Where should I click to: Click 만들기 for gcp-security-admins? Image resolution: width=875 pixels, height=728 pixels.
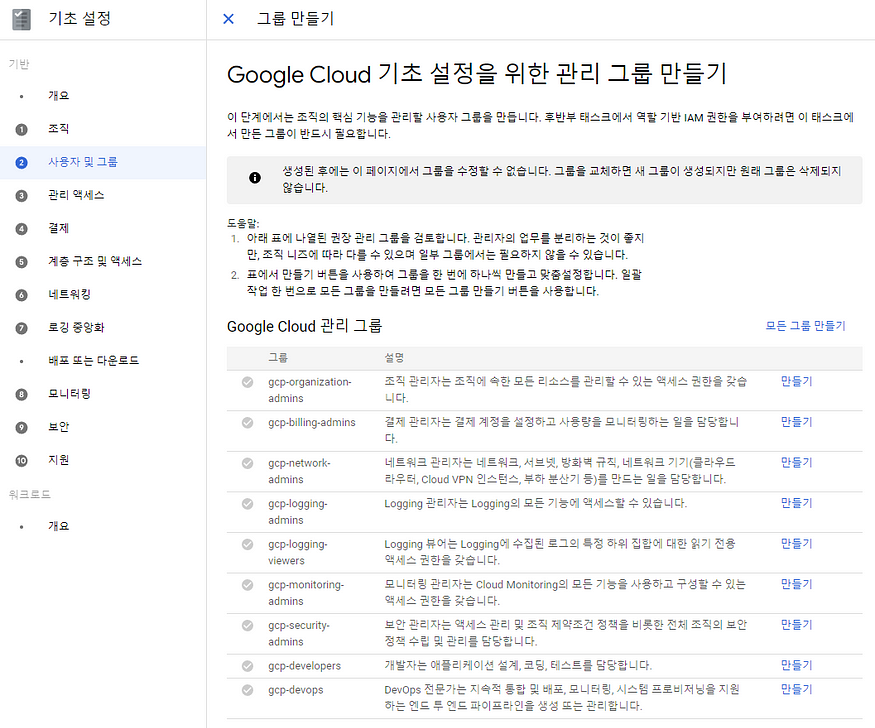796,625
